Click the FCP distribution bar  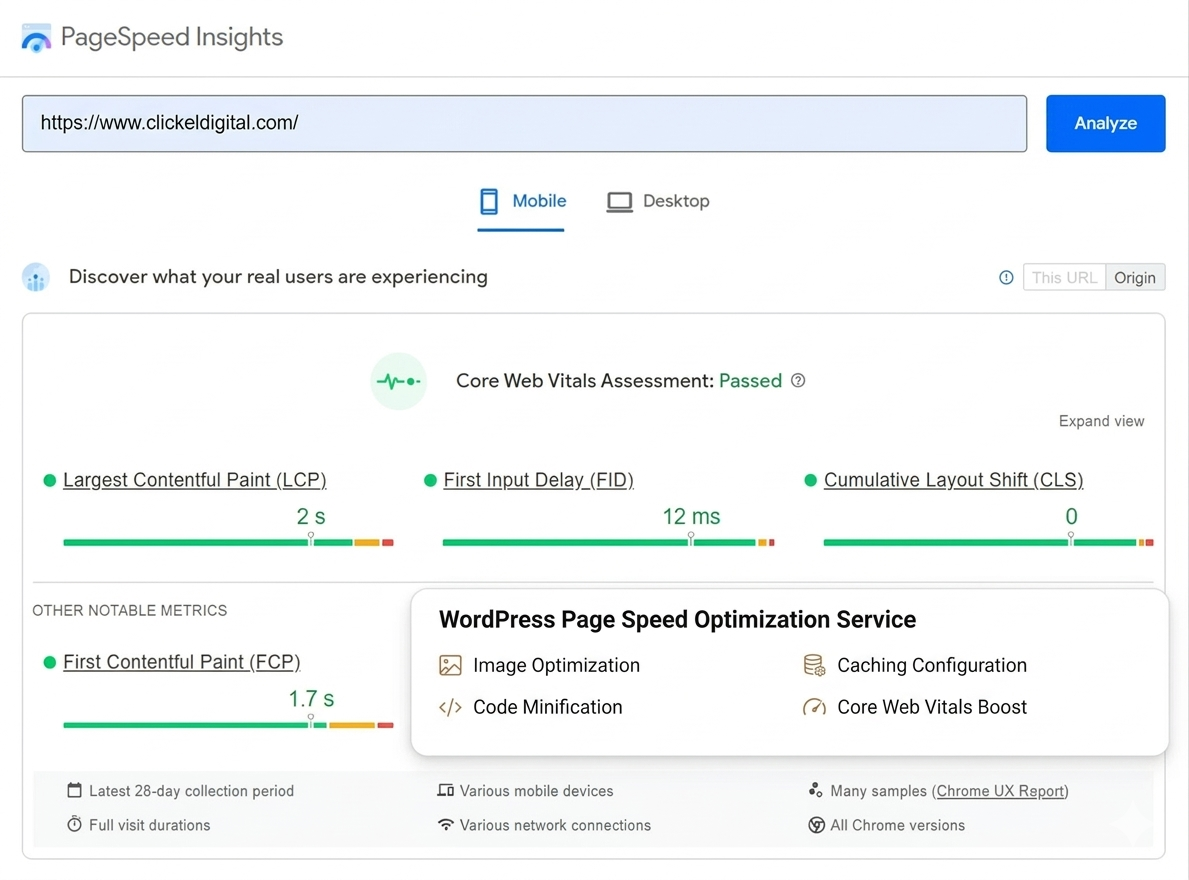[228, 725]
